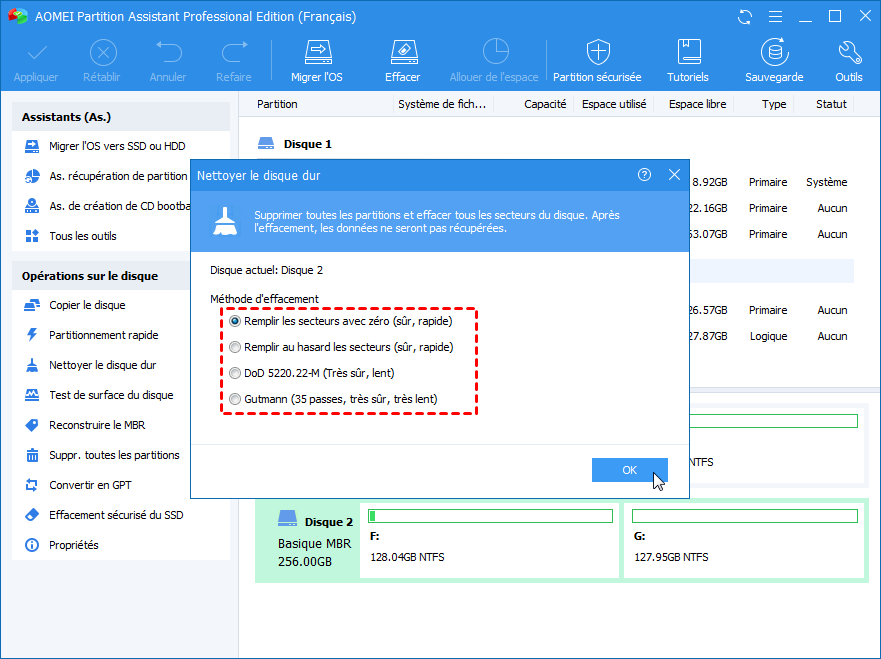Collapse Opérations sur le disque header
The width and height of the screenshot is (881, 659).
click(101, 276)
